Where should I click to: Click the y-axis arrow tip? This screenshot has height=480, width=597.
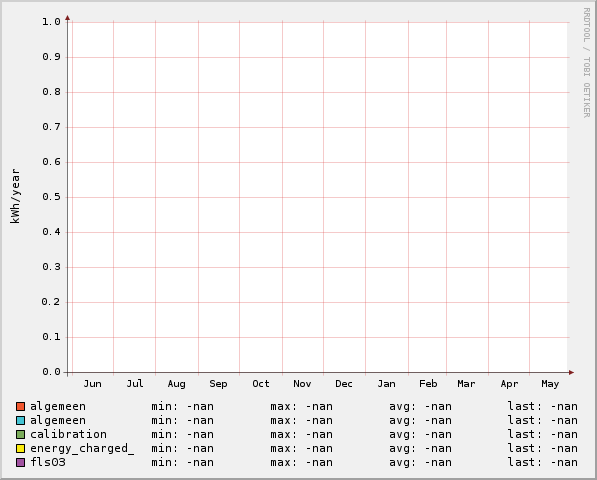click(x=67, y=18)
